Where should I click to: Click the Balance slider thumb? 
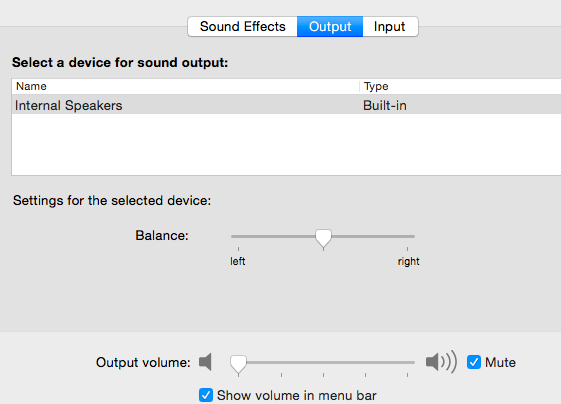(x=323, y=238)
